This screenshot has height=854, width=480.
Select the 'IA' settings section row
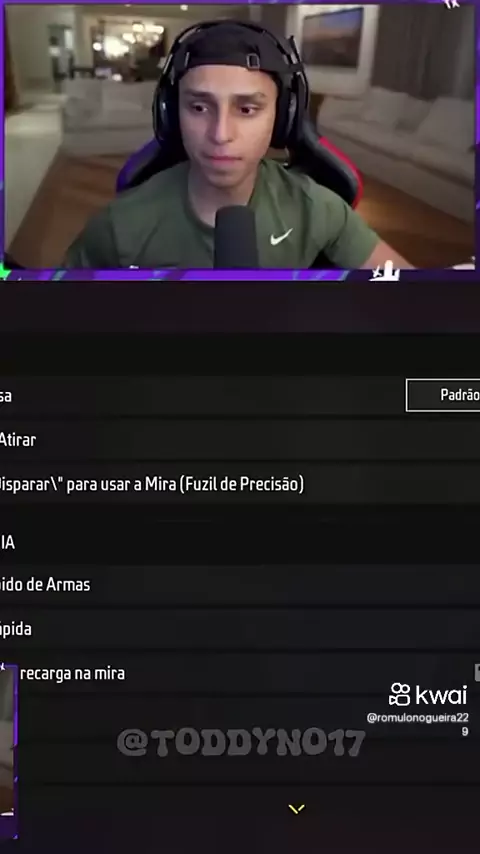point(240,542)
